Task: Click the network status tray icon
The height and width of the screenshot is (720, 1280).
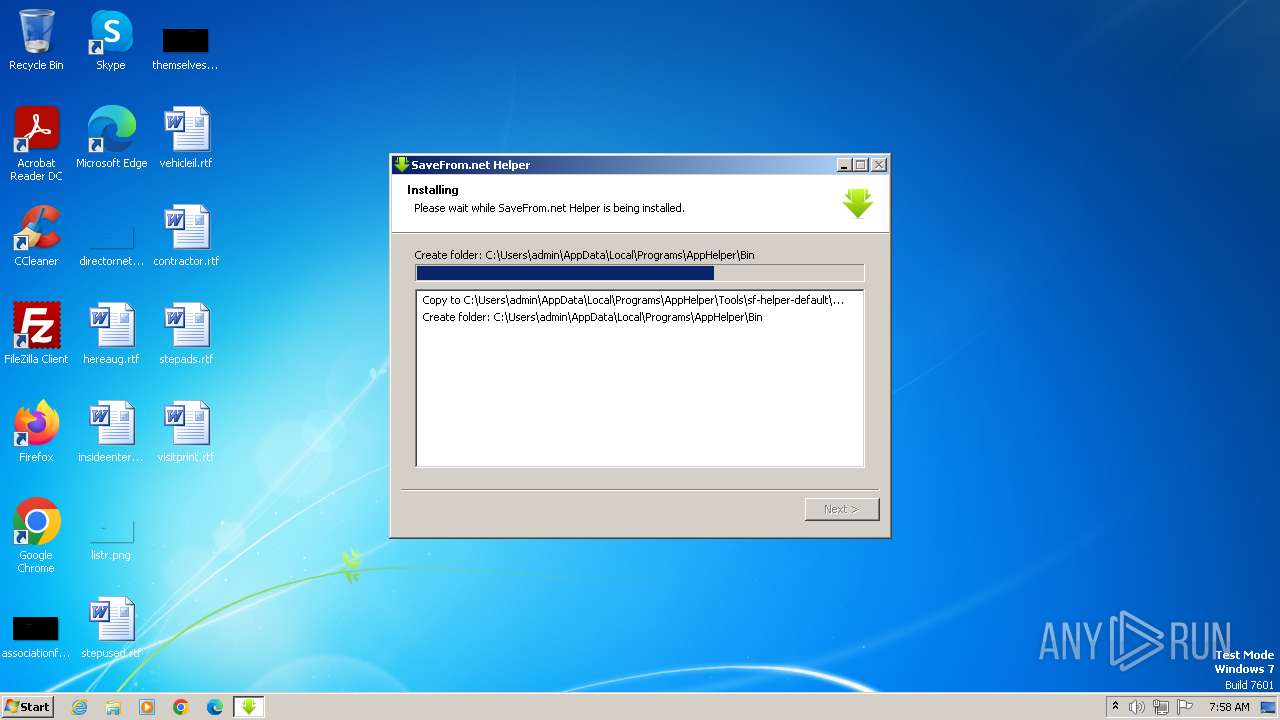Action: coord(1161,707)
